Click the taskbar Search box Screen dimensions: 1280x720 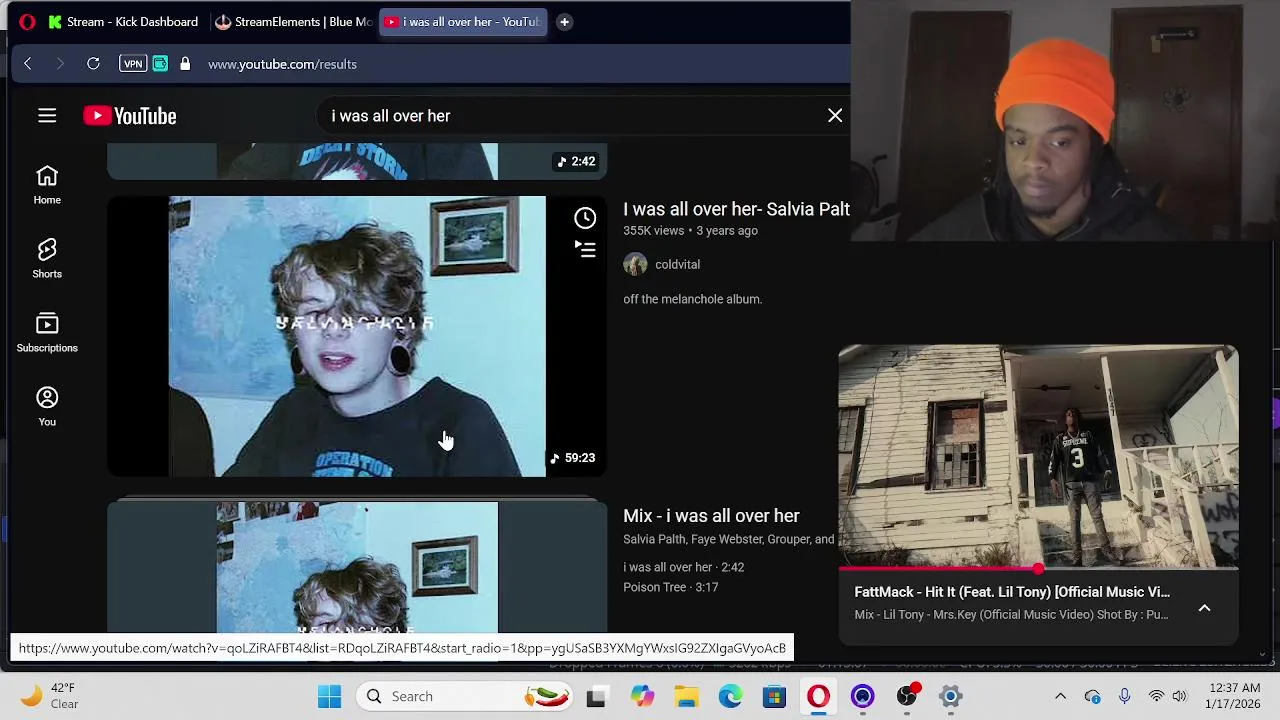[x=465, y=696]
